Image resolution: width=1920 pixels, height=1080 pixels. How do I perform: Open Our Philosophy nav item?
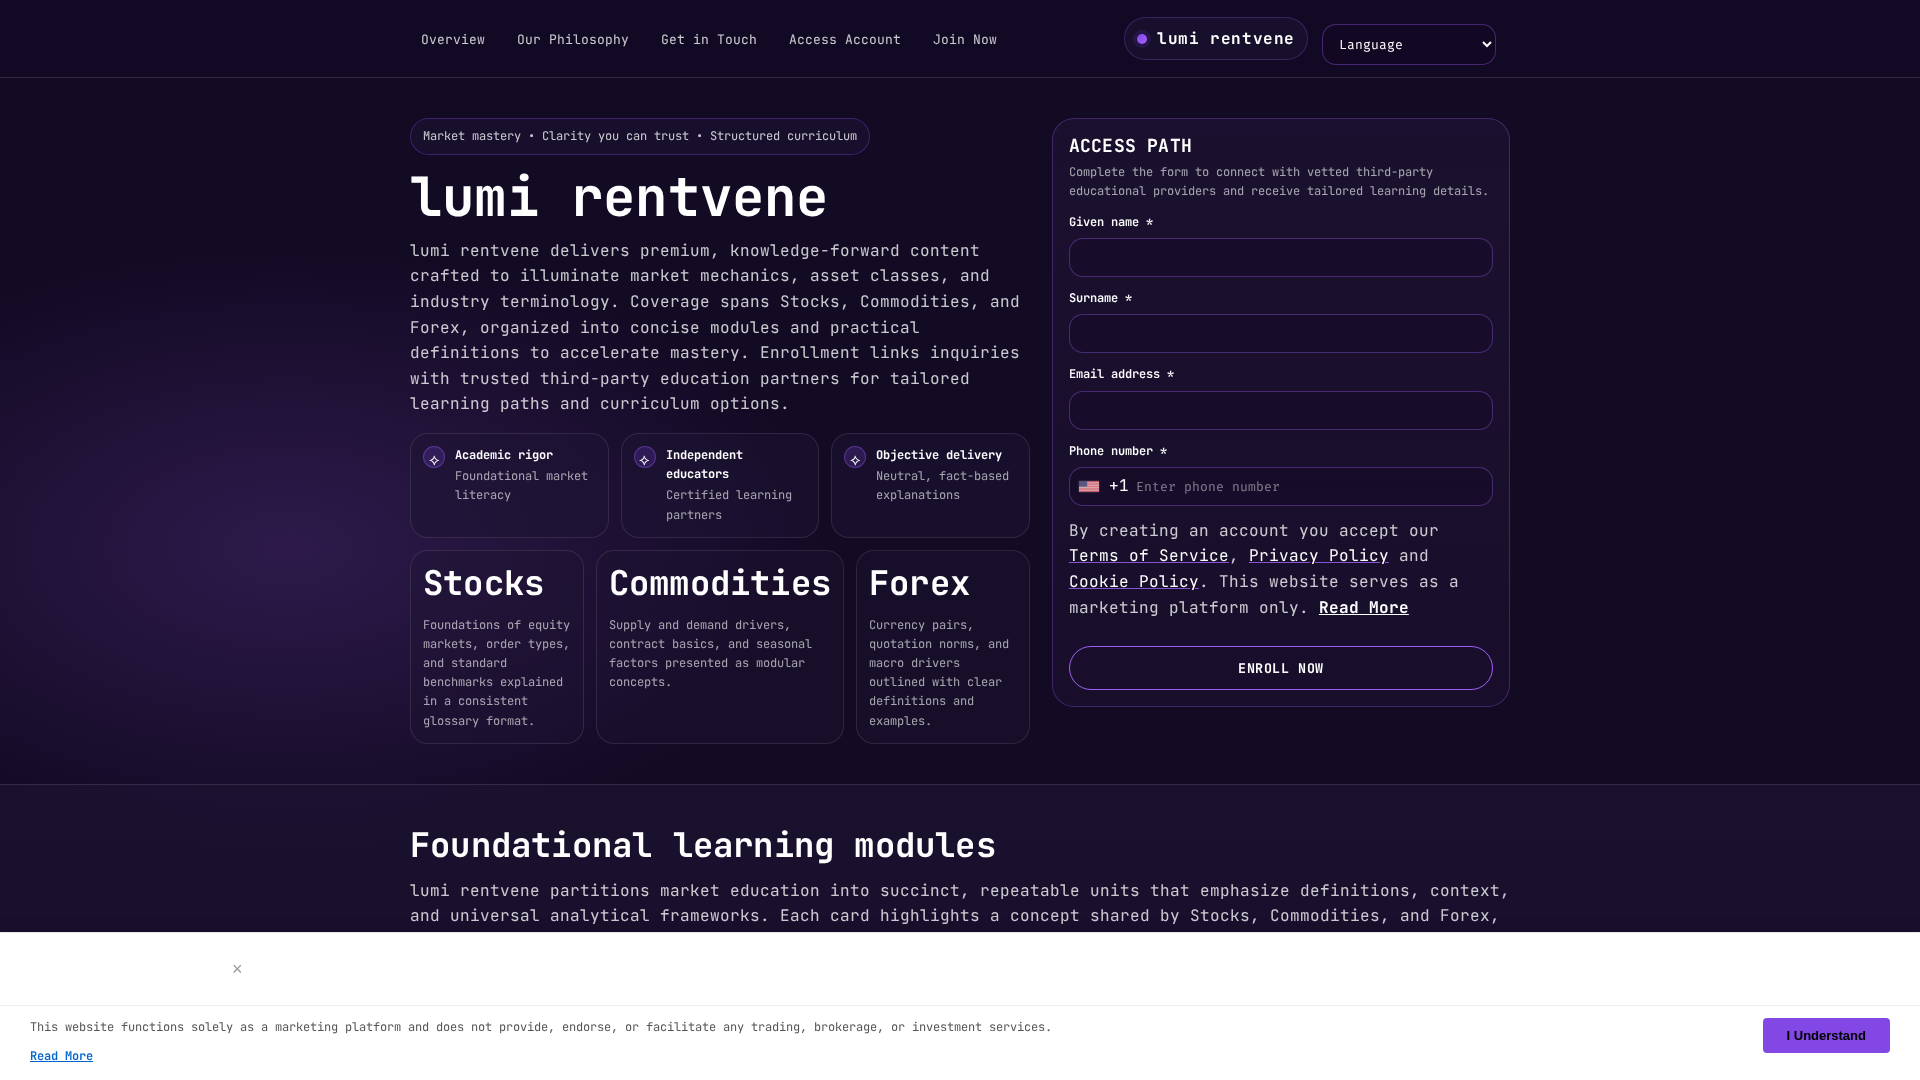(573, 40)
